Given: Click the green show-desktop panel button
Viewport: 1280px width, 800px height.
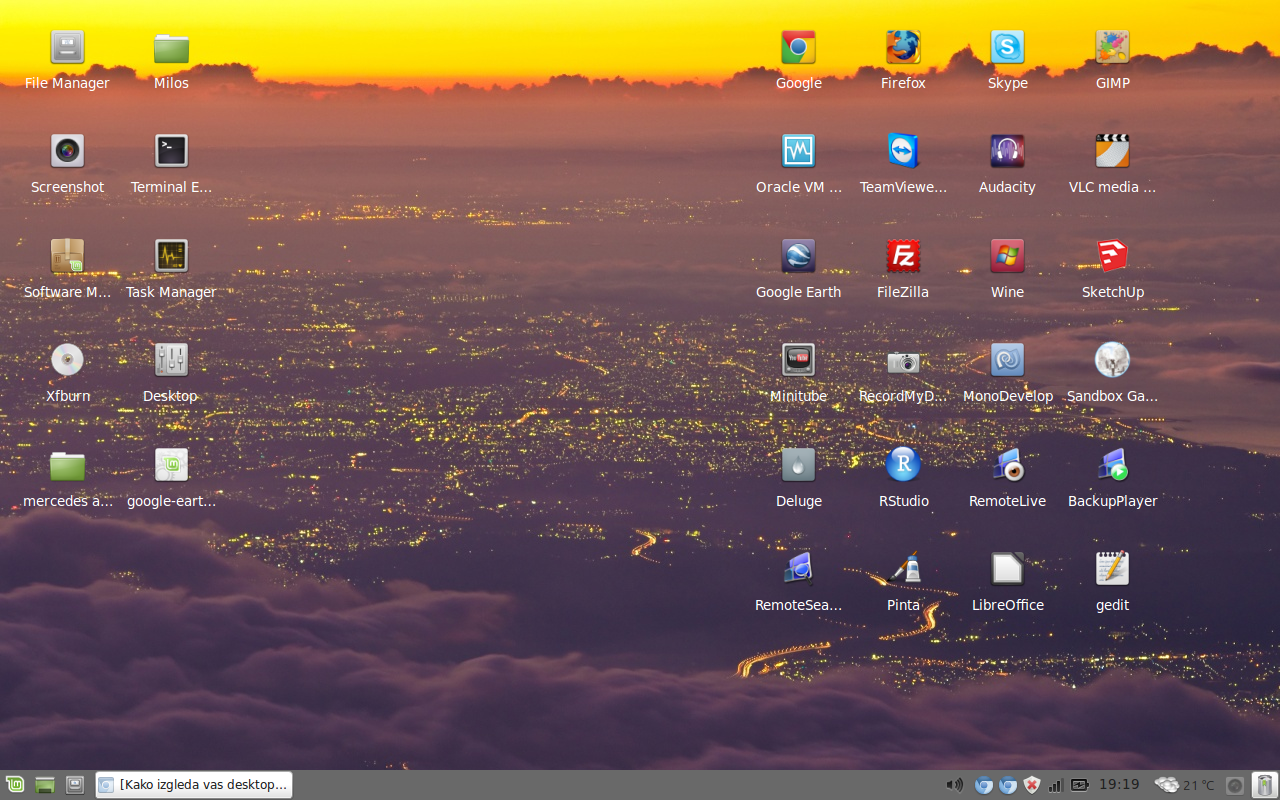Looking at the screenshot, I should (45, 785).
